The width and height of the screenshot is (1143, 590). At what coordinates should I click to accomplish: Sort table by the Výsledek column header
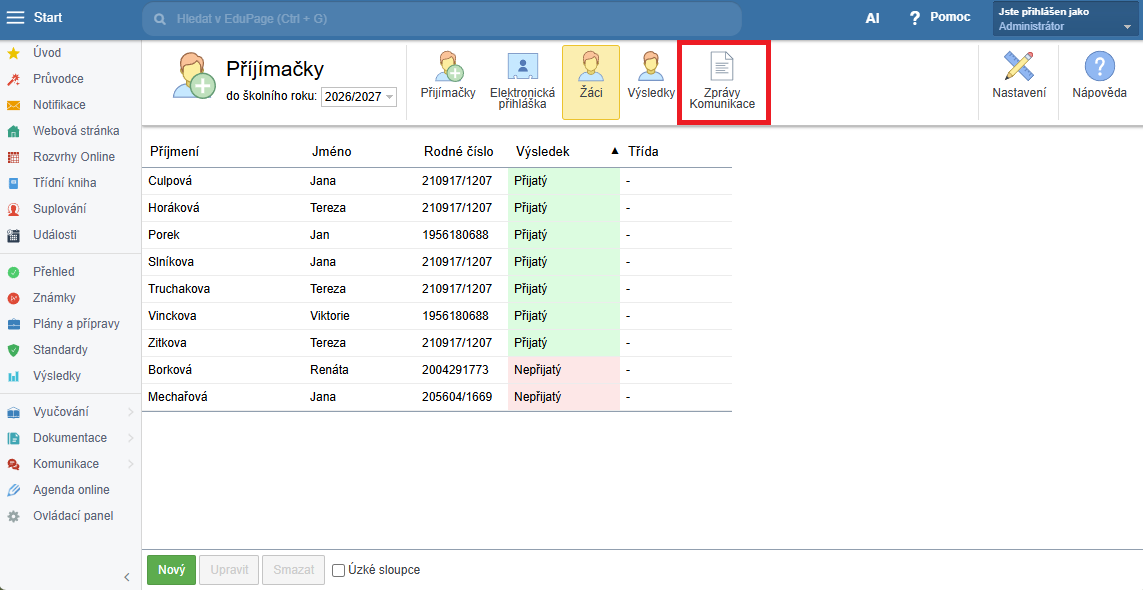tap(543, 152)
